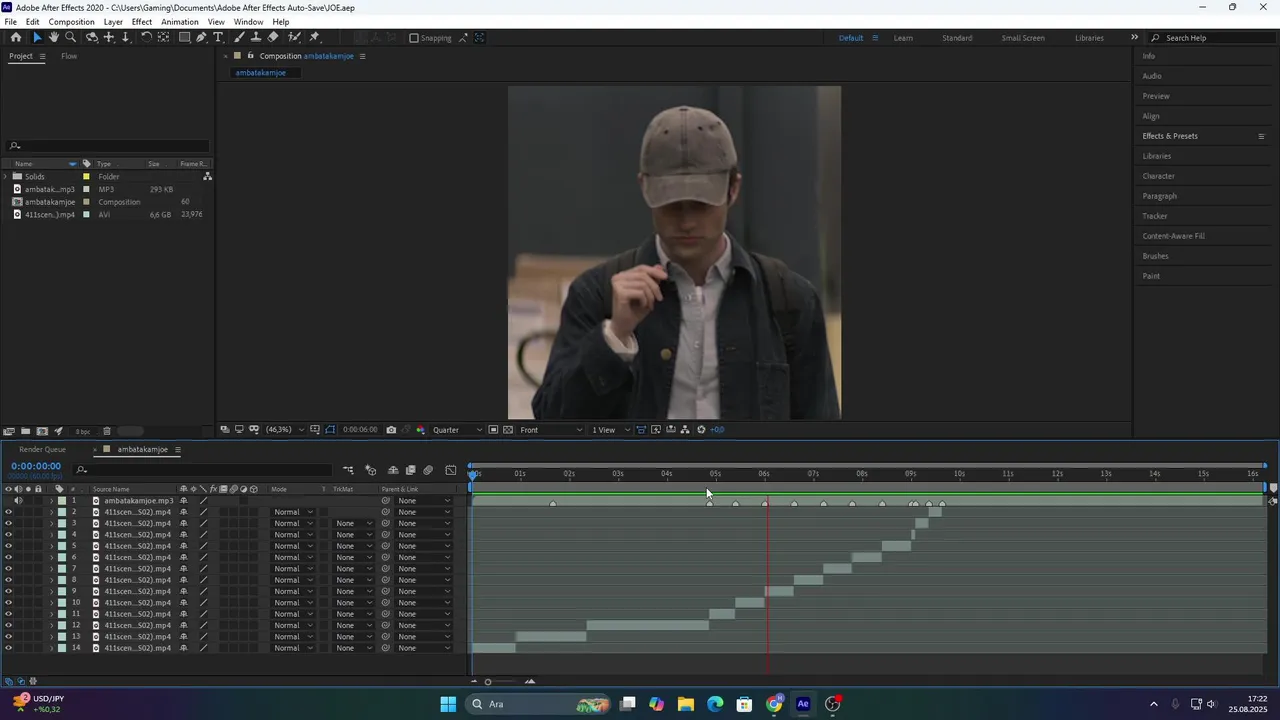Create a new folder in Project panel

pyautogui.click(x=25, y=431)
